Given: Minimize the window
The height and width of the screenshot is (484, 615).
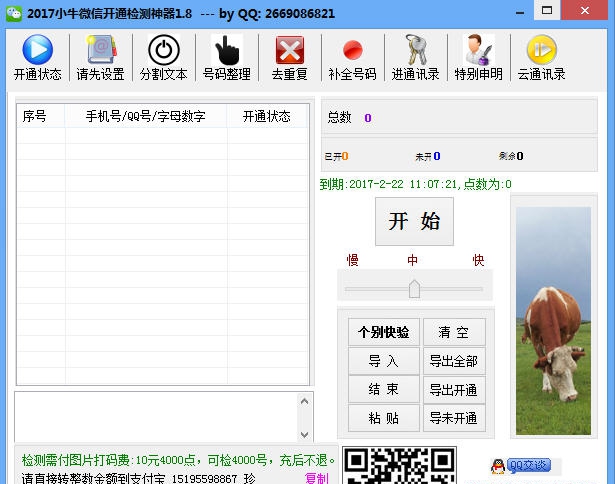Looking at the screenshot, I should (x=520, y=13).
